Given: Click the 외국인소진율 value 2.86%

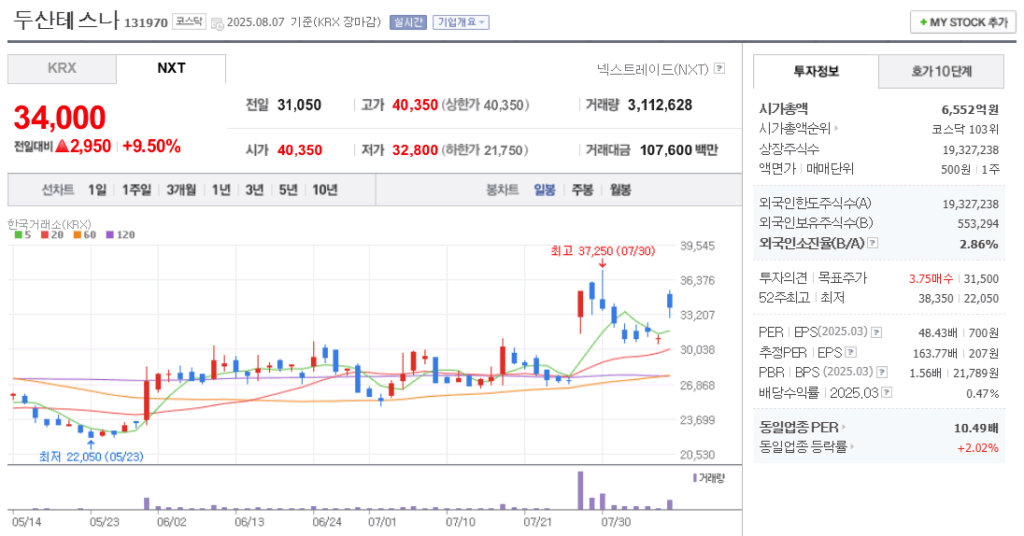Looking at the screenshot, I should coord(979,244).
